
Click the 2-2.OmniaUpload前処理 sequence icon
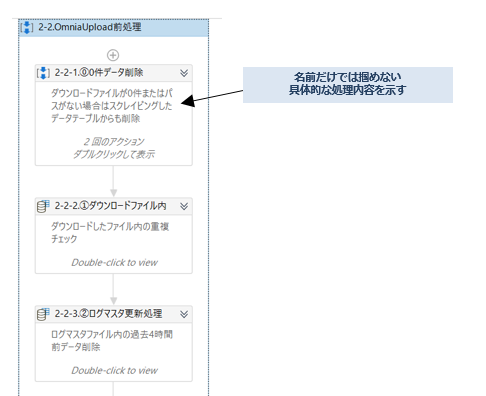click(x=27, y=27)
